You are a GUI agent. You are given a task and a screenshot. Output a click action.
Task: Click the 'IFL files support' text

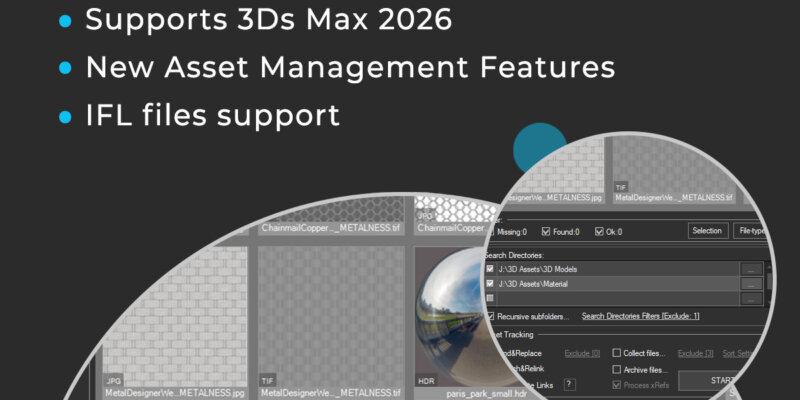pos(212,115)
